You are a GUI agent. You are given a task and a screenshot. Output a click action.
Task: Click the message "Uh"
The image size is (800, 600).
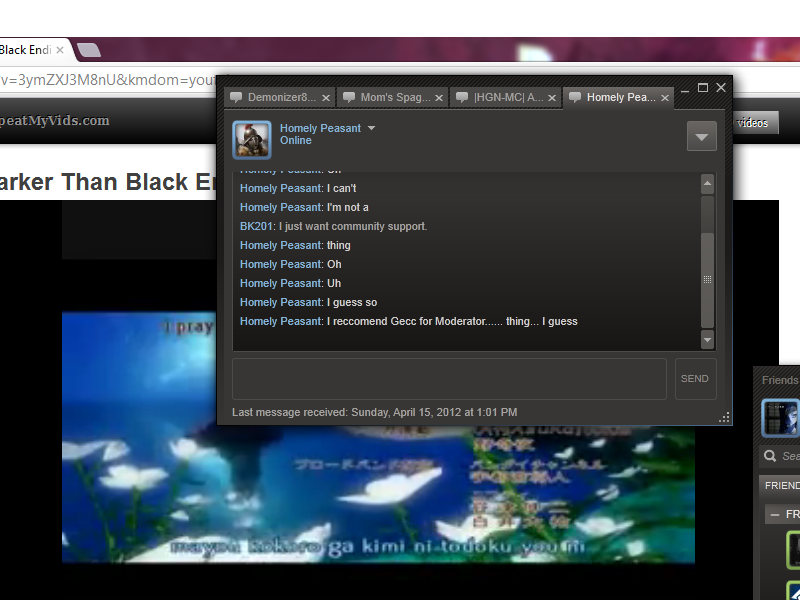[290, 283]
